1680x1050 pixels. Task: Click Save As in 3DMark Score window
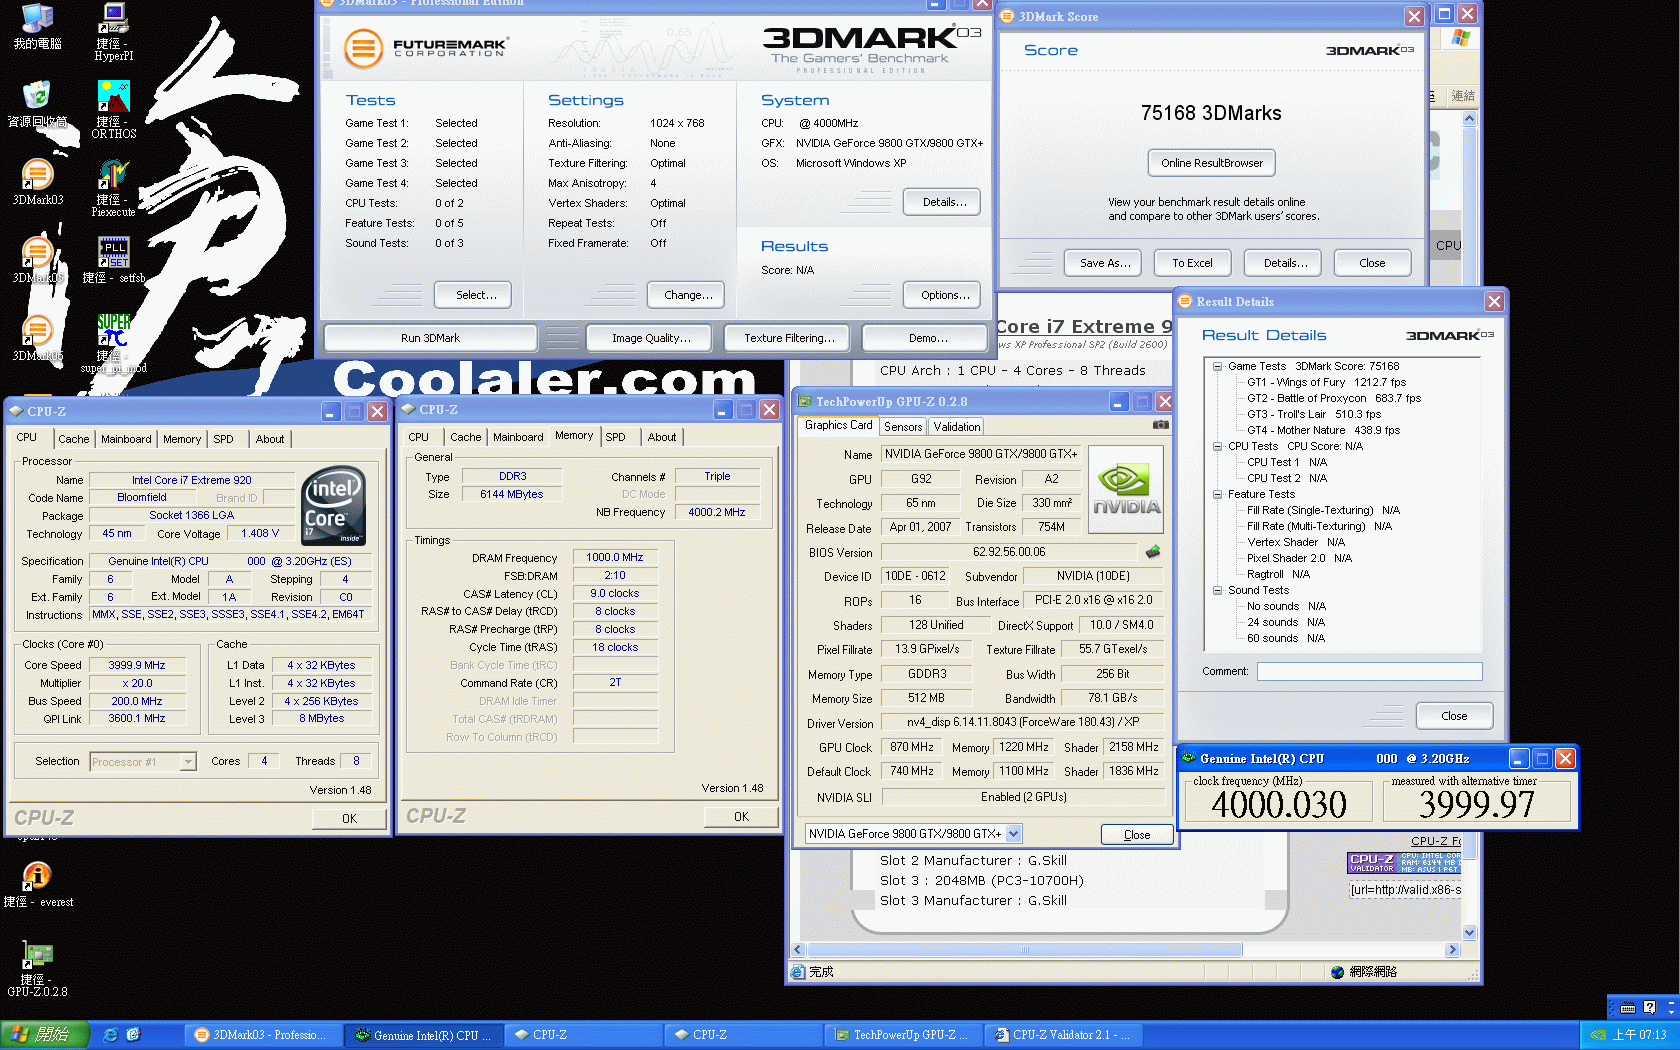(x=1105, y=263)
